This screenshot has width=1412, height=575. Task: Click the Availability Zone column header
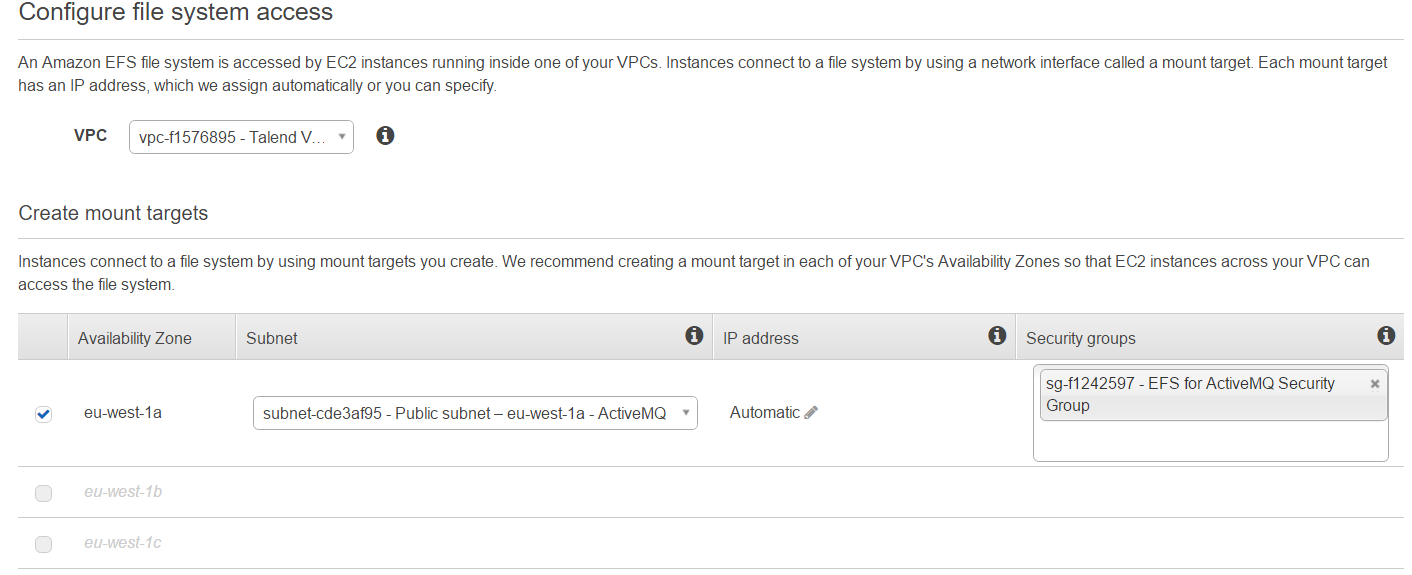click(x=135, y=338)
